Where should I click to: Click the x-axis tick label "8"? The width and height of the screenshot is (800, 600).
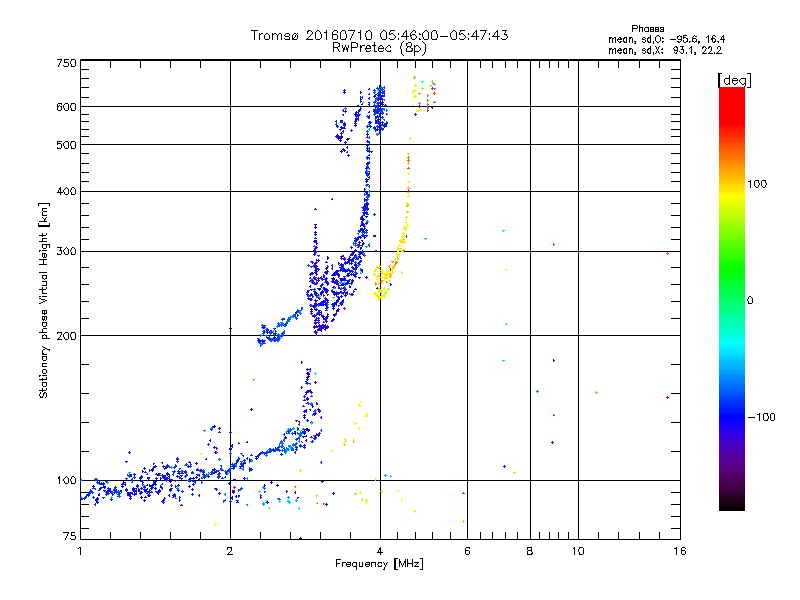[530, 551]
